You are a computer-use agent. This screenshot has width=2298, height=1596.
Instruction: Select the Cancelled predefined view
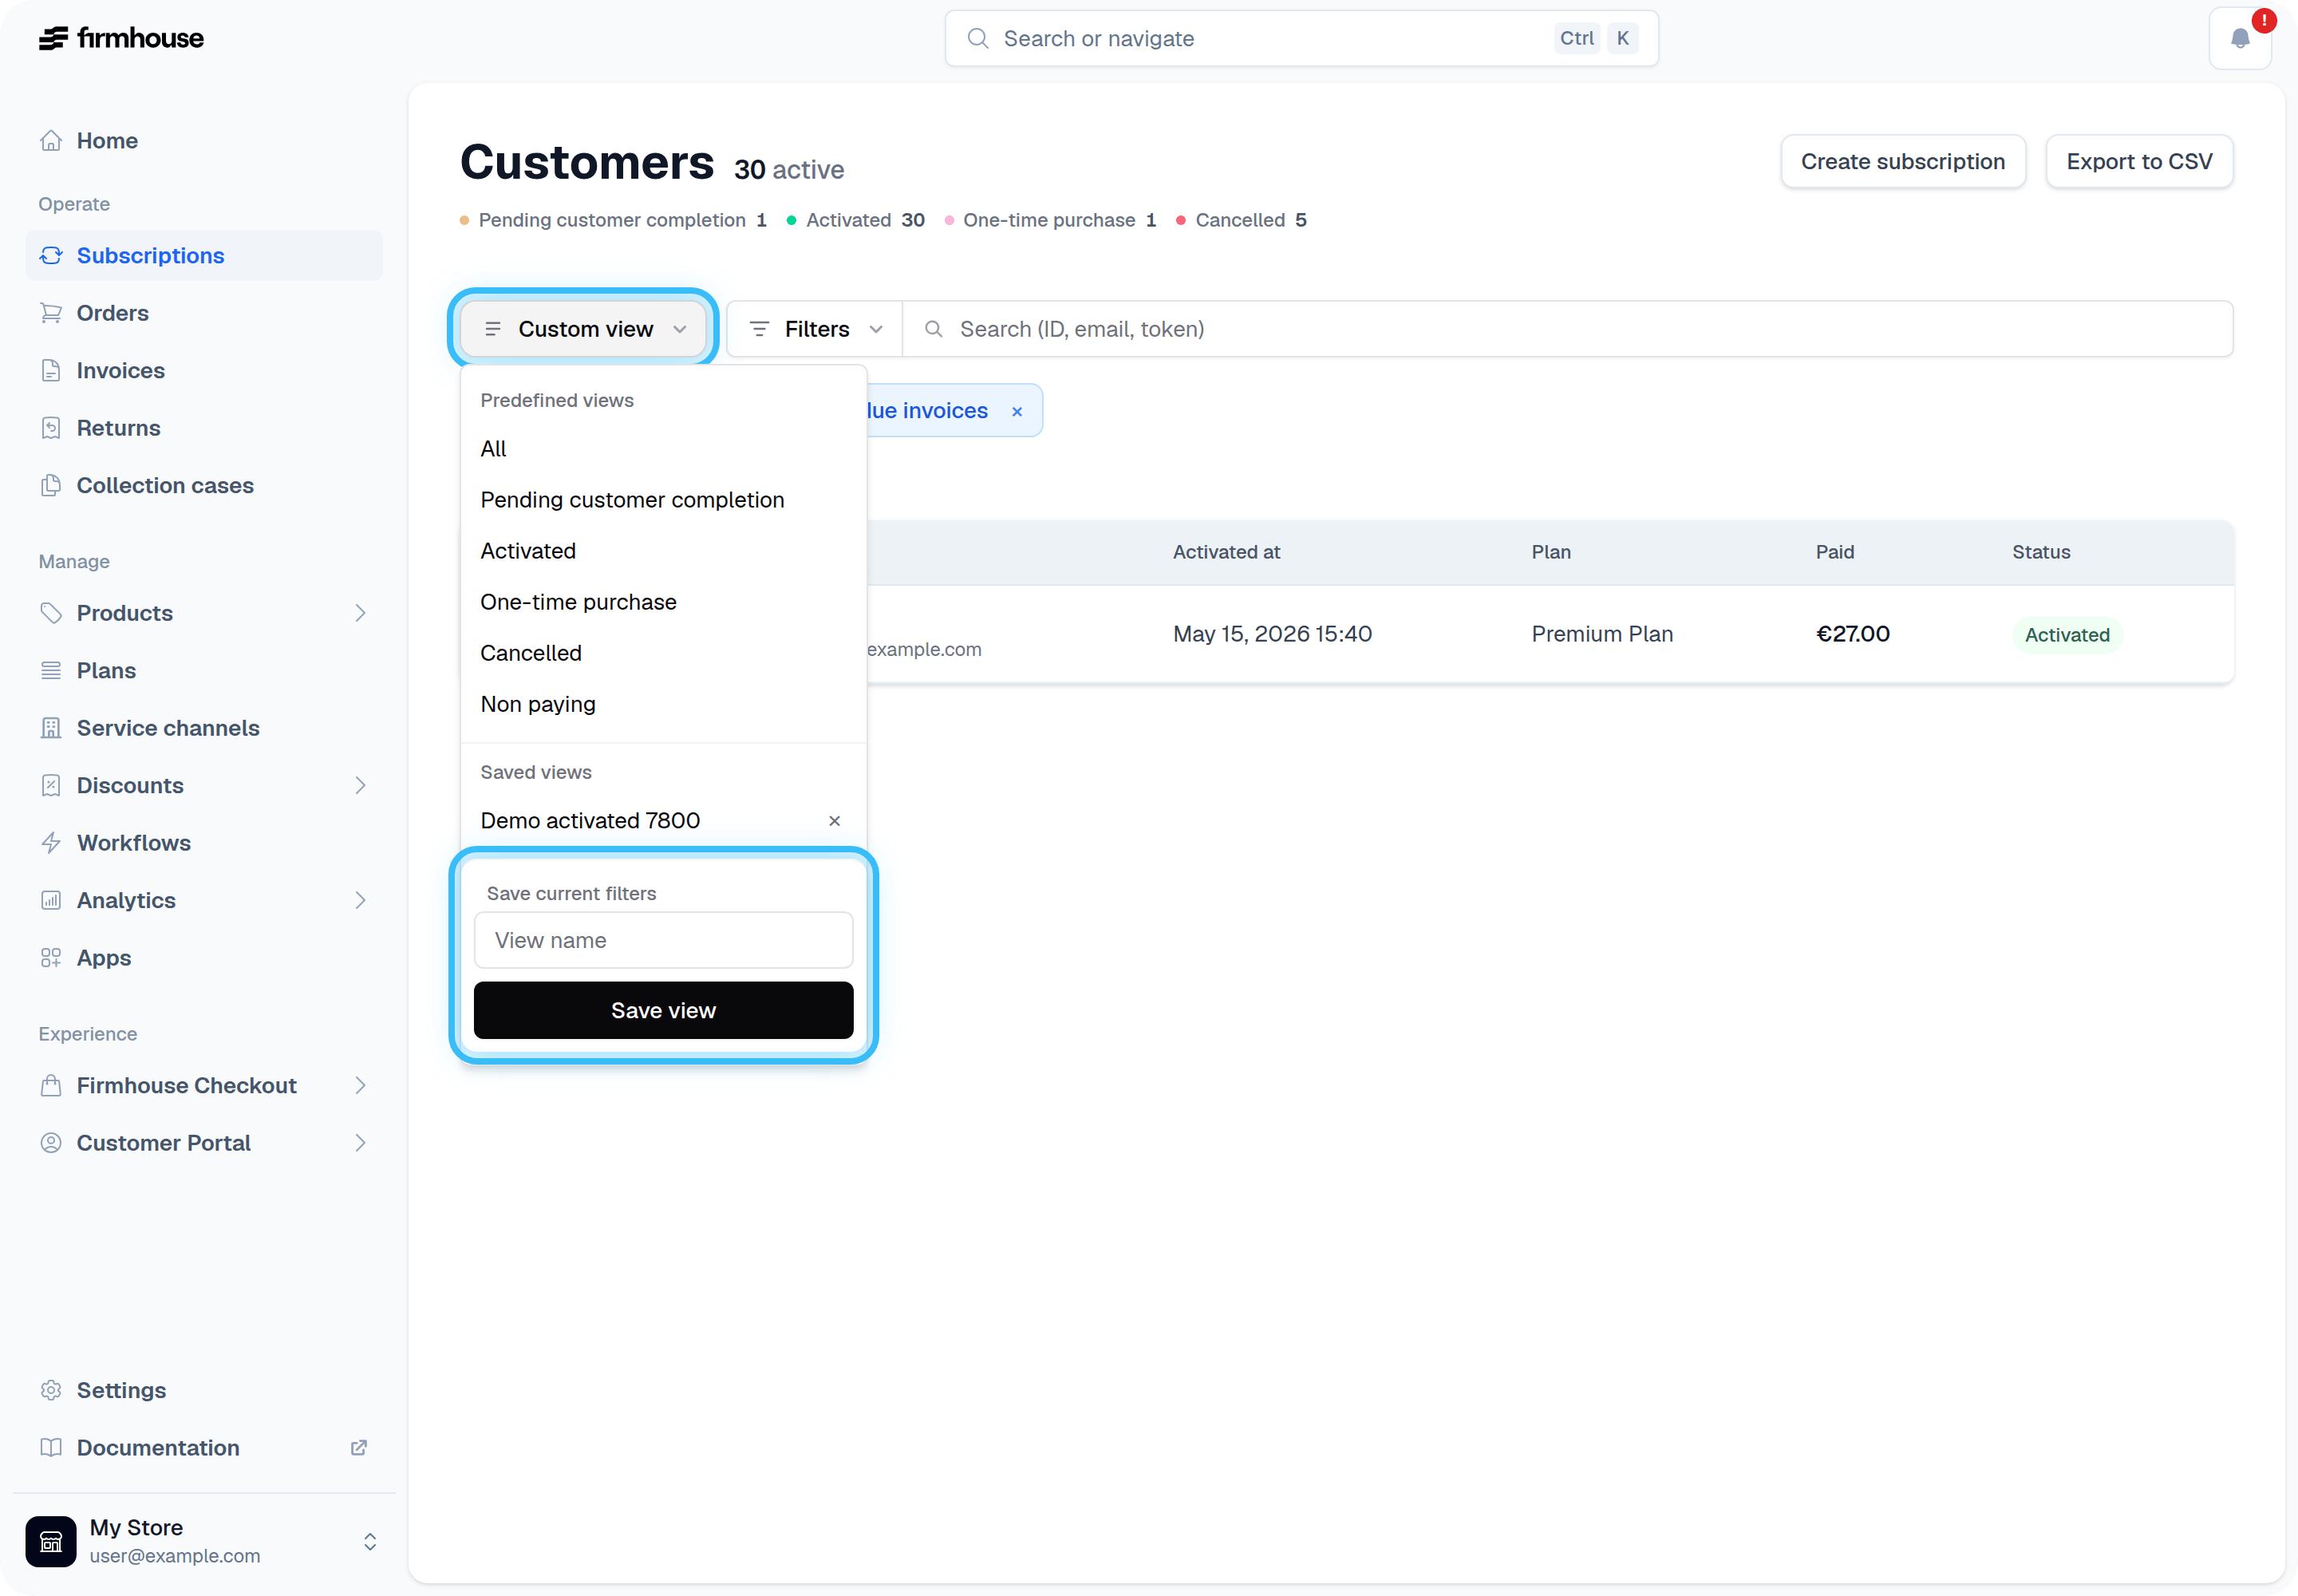tap(663, 653)
